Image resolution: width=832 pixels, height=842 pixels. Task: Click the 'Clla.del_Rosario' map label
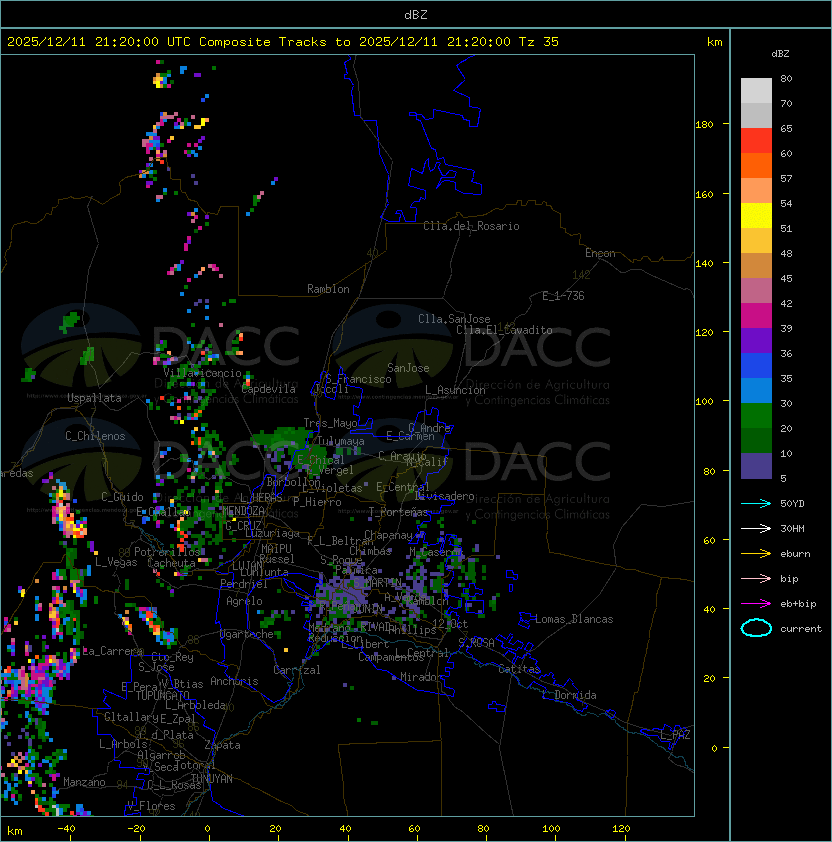pos(471,226)
